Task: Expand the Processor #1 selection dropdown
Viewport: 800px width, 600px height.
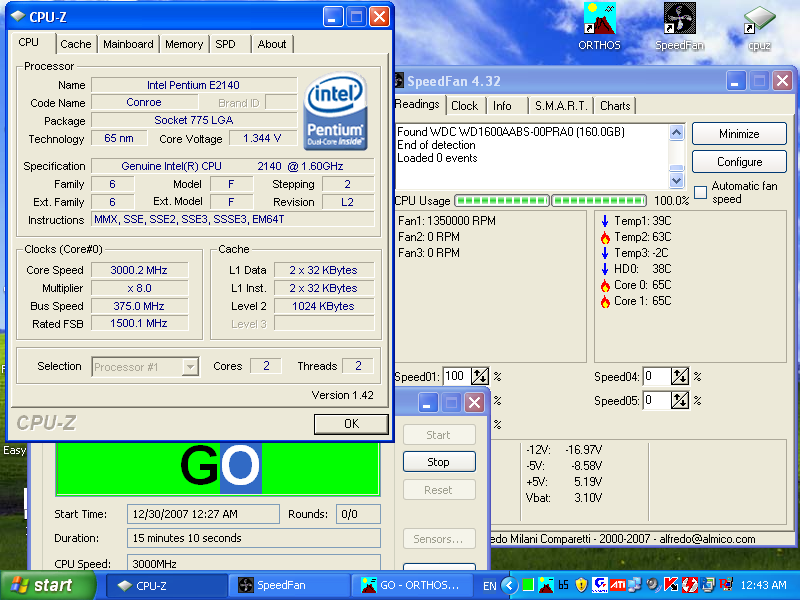Action: (x=190, y=367)
